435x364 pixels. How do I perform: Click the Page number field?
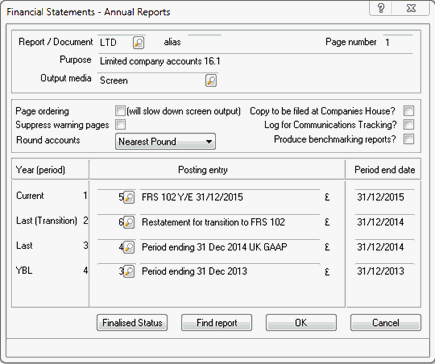(398, 42)
